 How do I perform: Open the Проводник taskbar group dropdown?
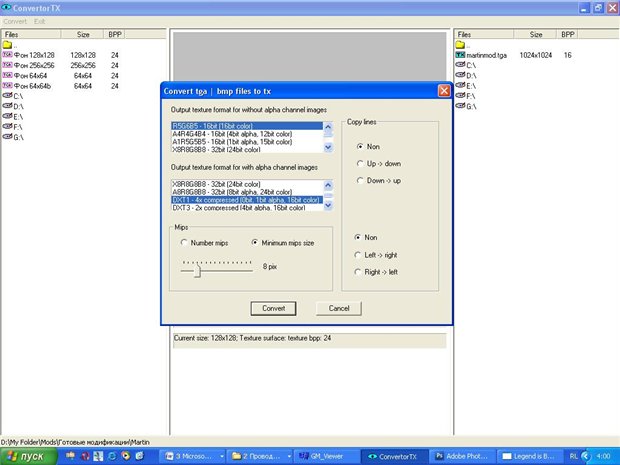pyautogui.click(x=289, y=456)
